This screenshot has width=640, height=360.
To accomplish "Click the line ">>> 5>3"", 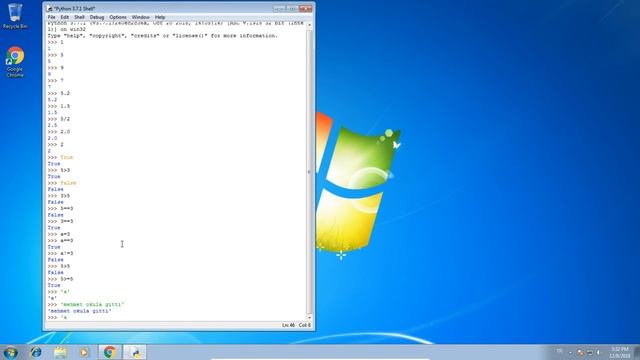I will point(58,170).
